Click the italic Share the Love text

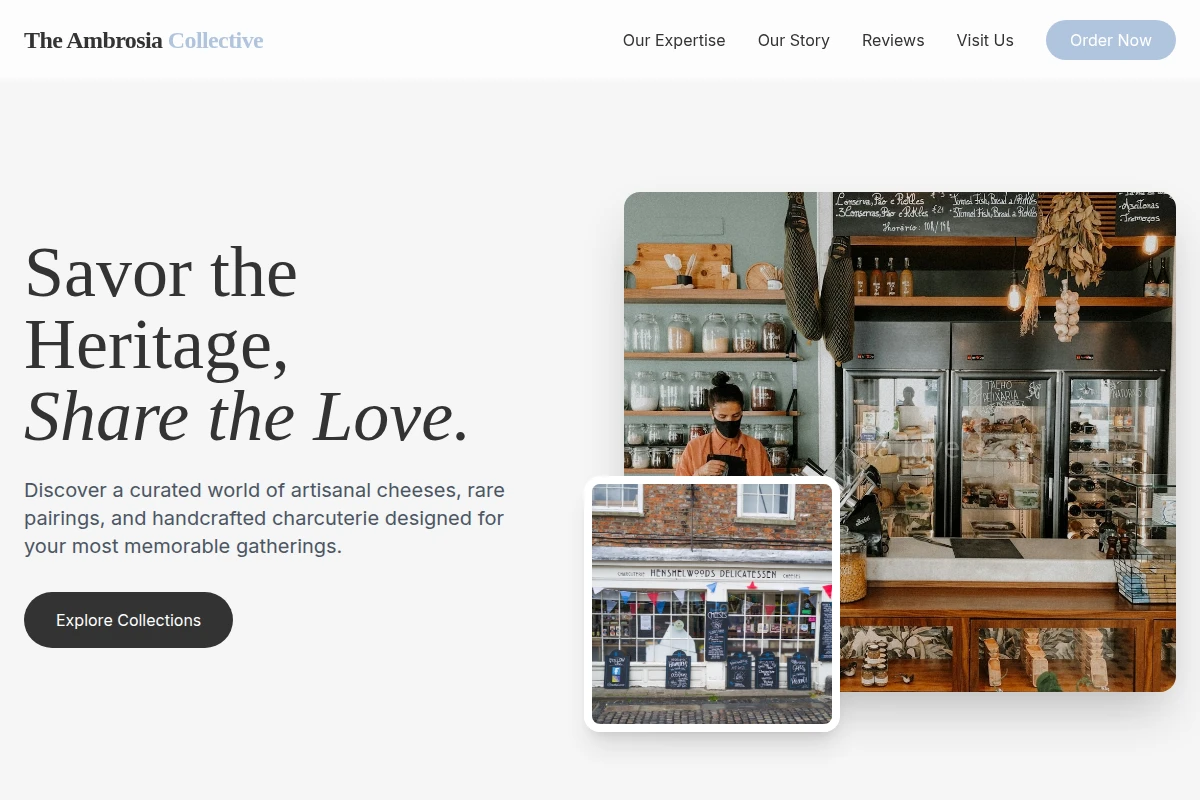(x=247, y=417)
